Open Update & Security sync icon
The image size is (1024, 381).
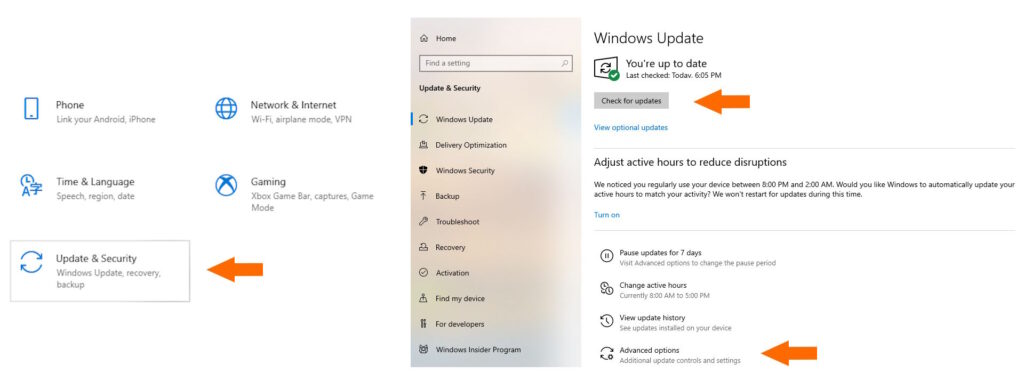click(x=31, y=262)
